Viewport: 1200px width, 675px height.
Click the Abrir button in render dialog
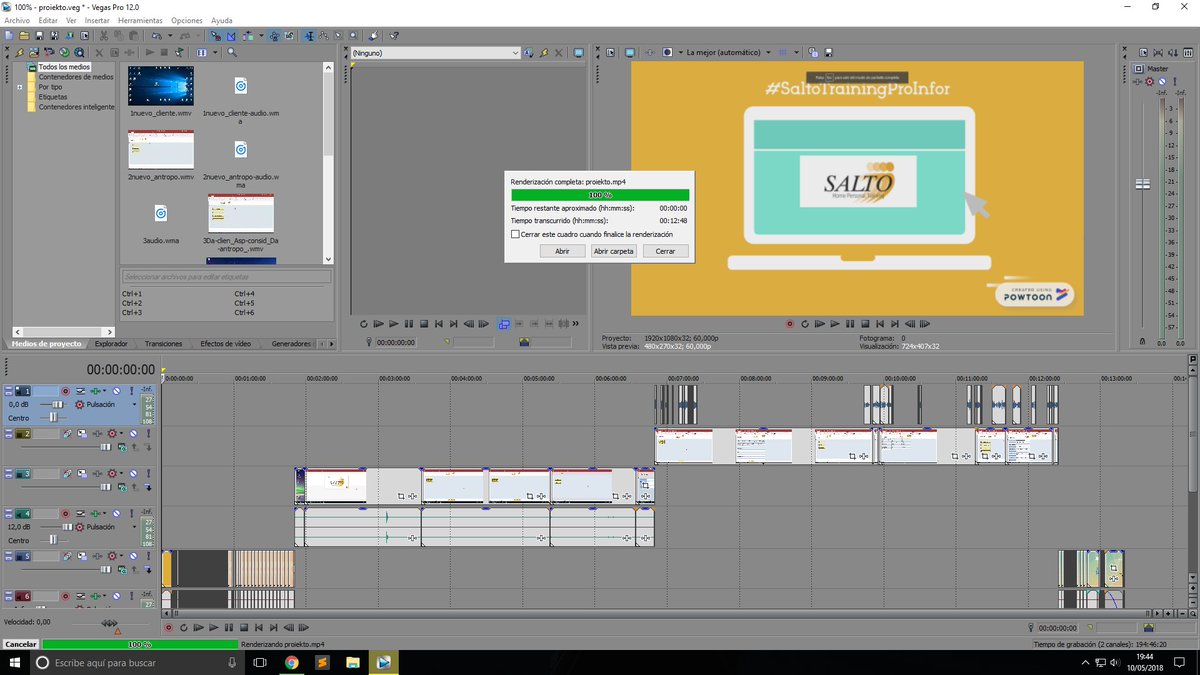click(562, 251)
